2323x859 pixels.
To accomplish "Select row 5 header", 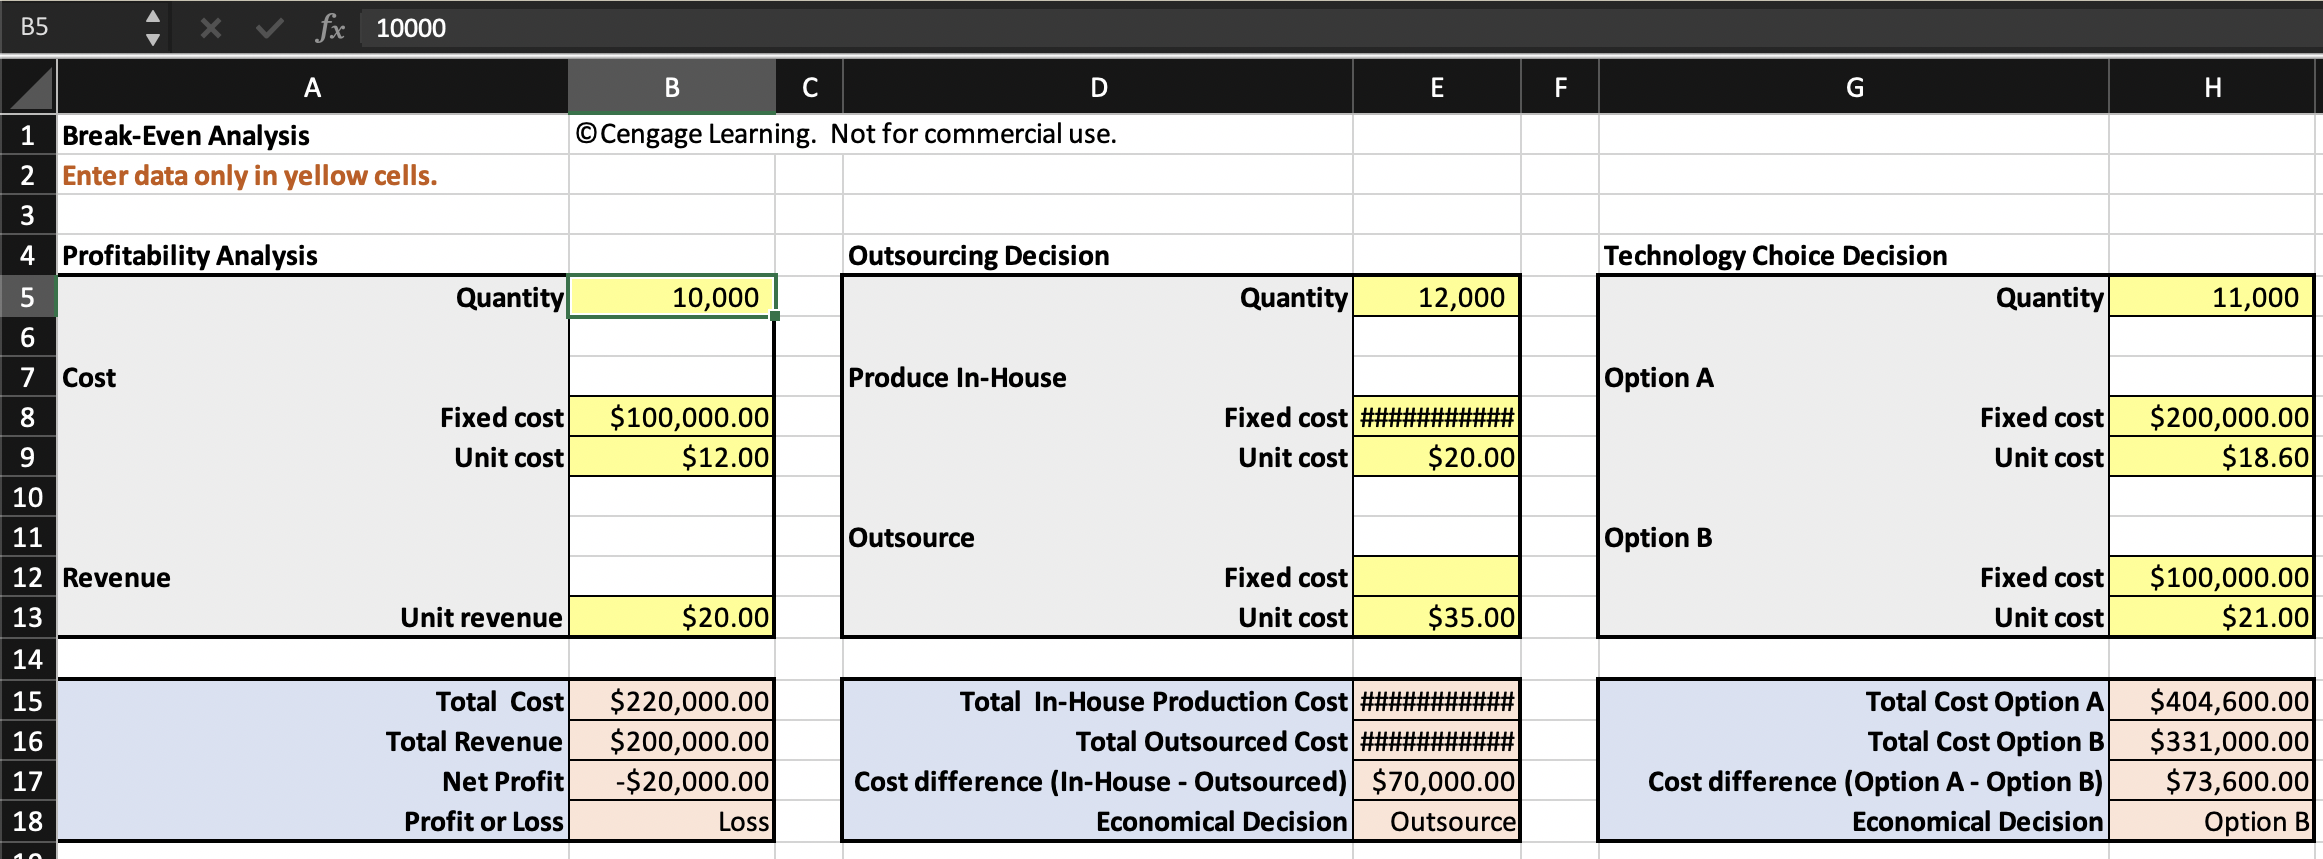I will pos(28,297).
